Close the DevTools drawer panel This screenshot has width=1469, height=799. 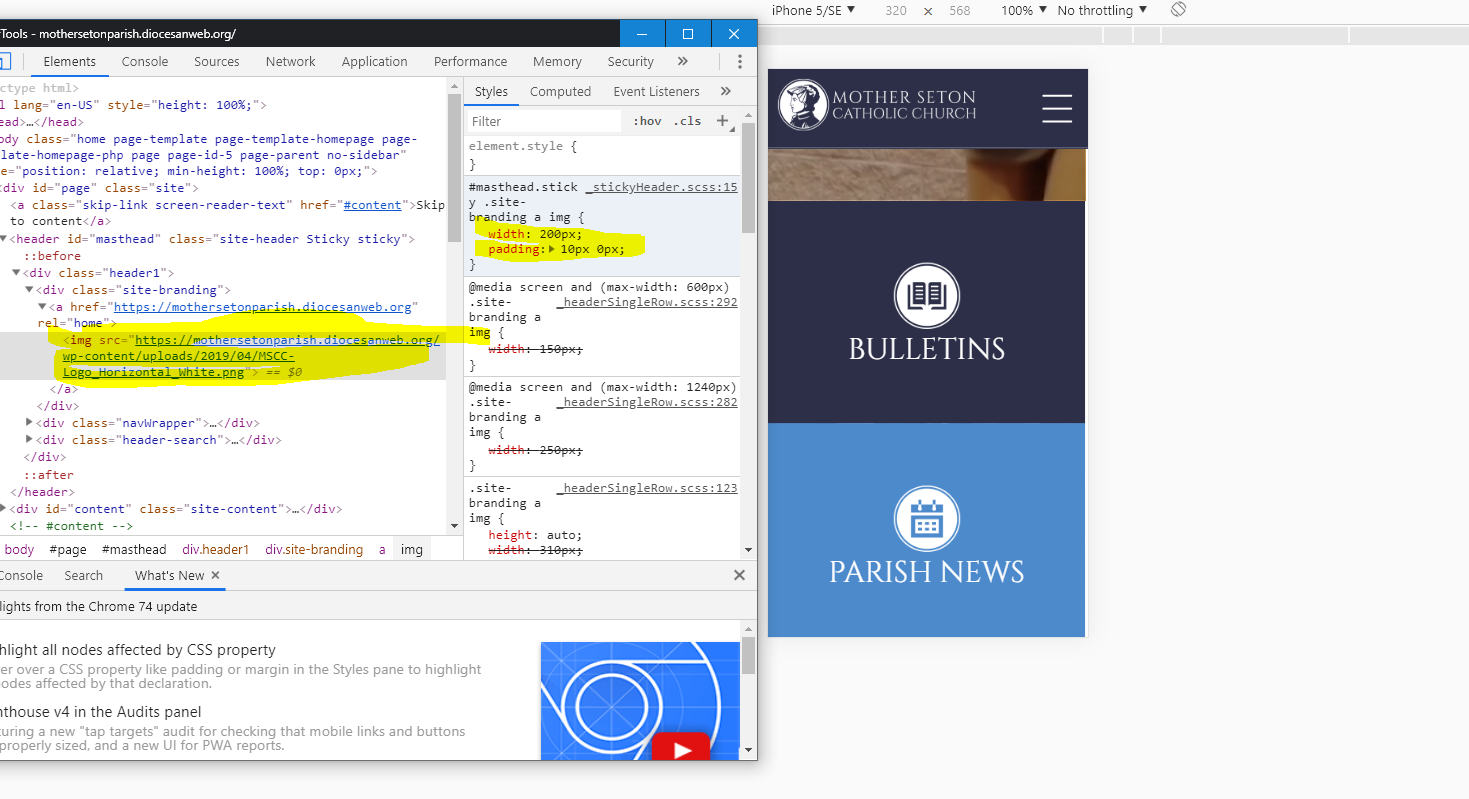coord(739,576)
